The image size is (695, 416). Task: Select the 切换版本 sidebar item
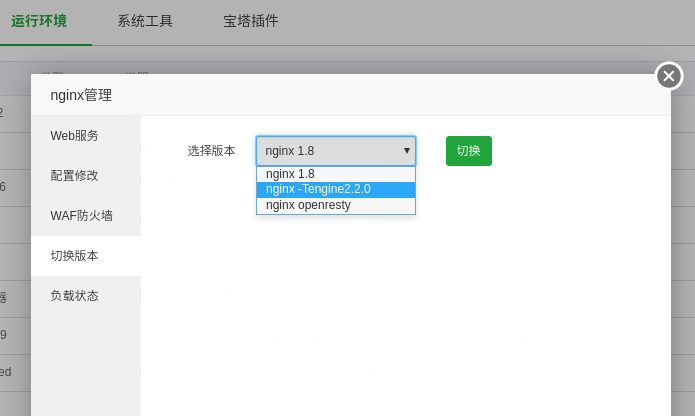(86, 256)
